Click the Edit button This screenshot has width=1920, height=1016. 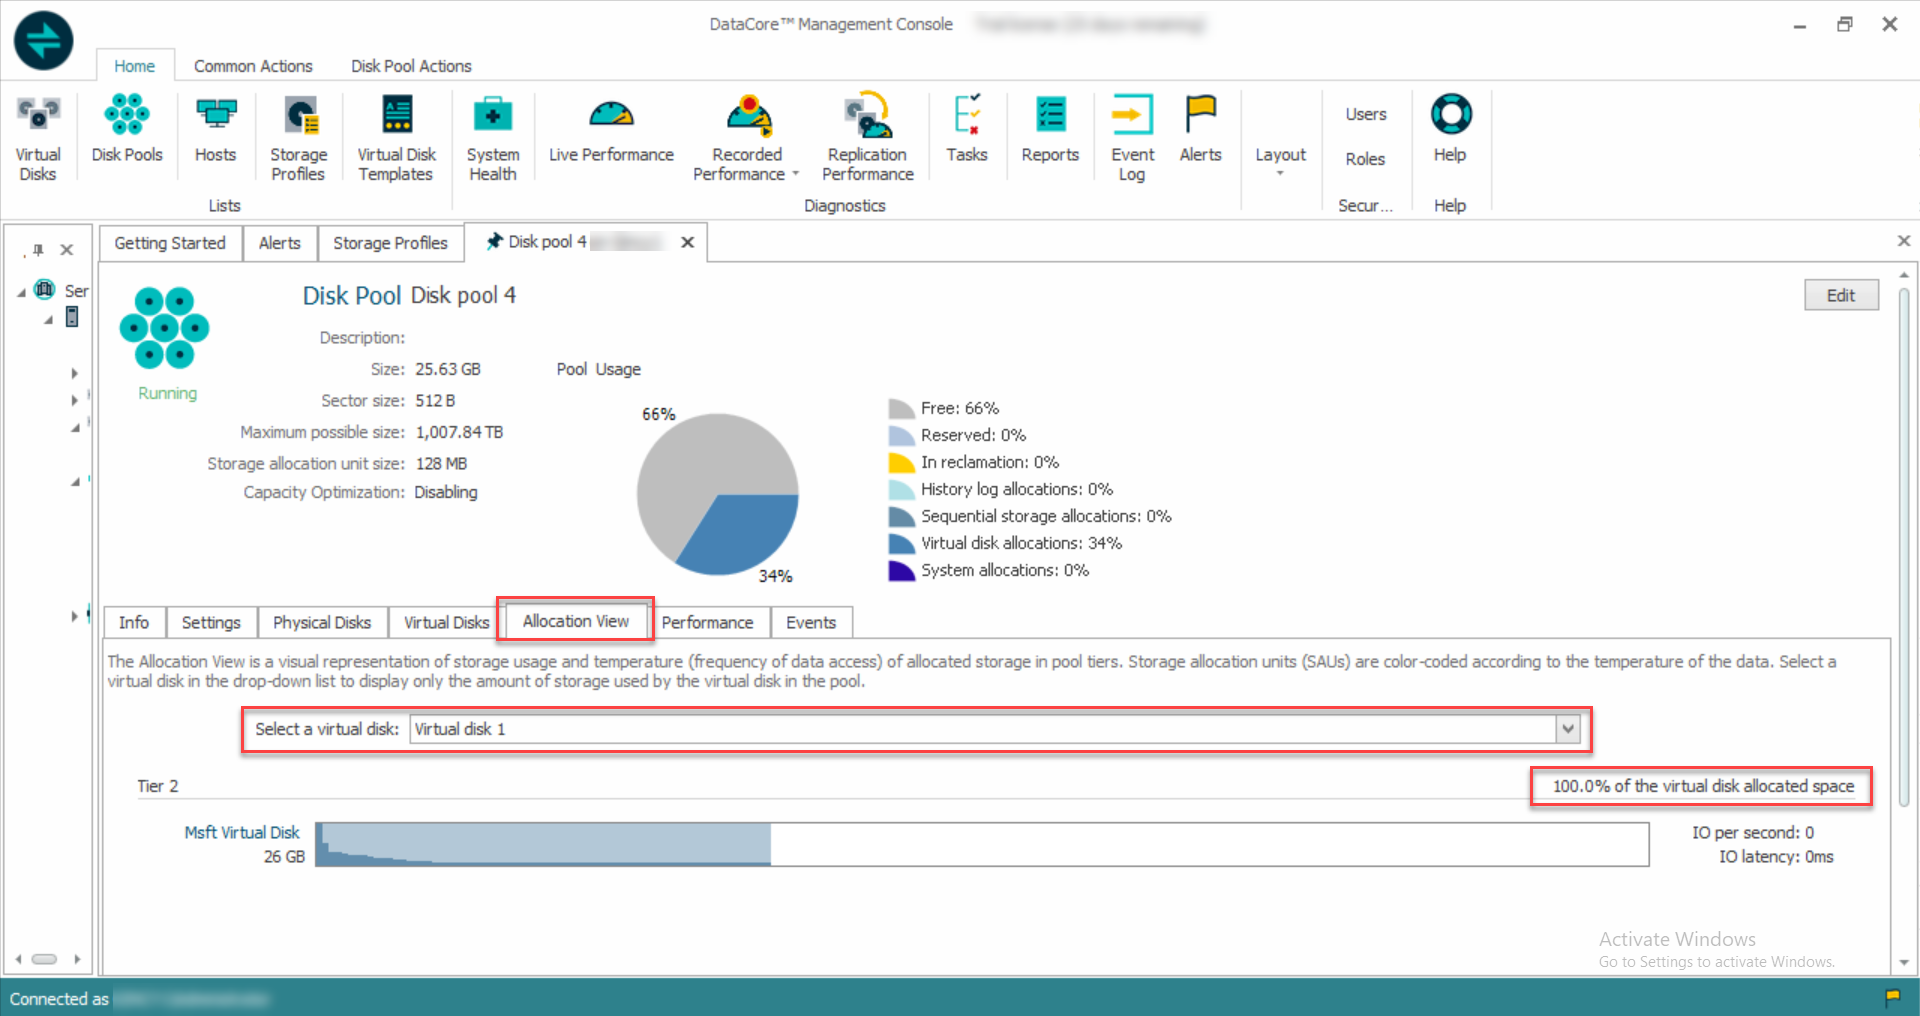tap(1840, 295)
